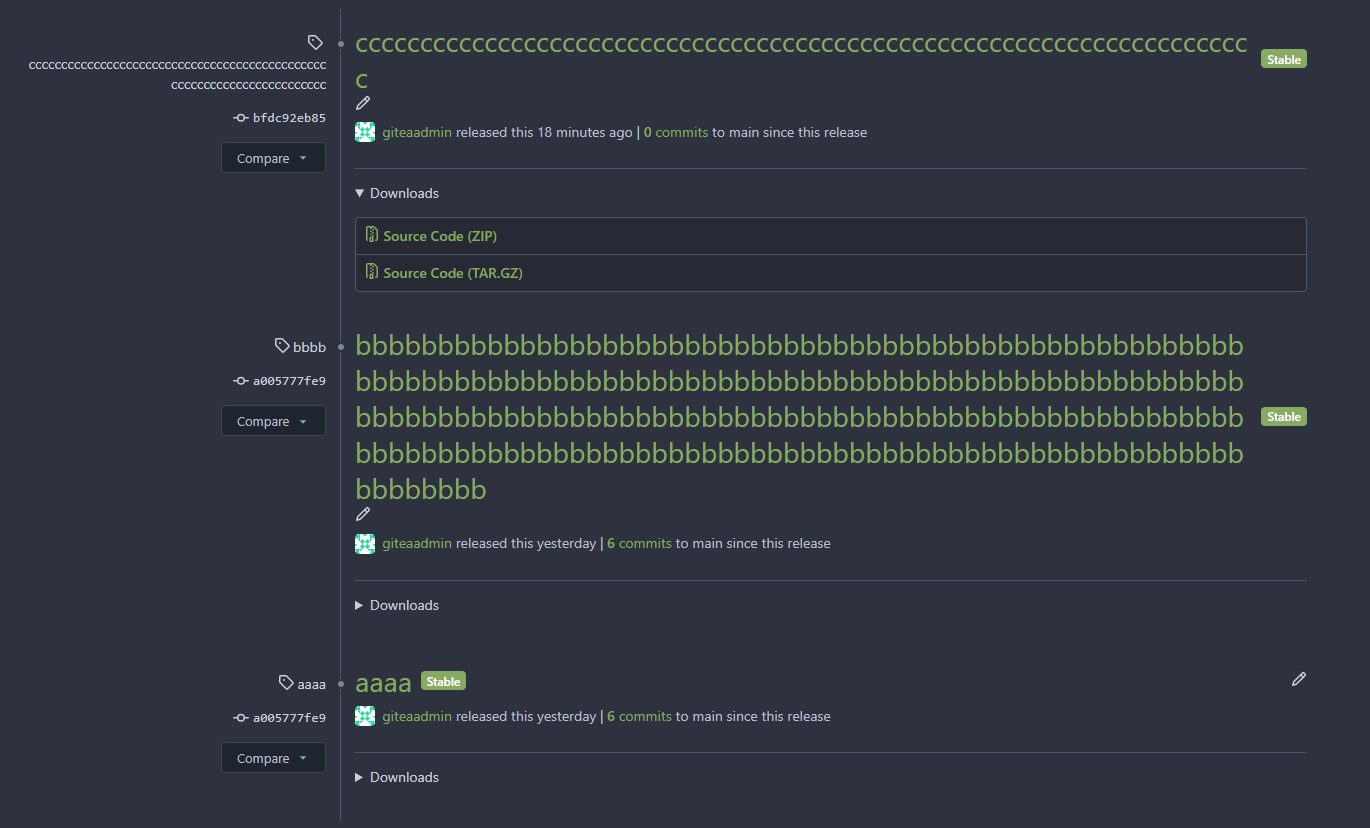Open the Compare dropdown for commit bfdc92eb85
Image resolution: width=1370 pixels, height=828 pixels.
coord(273,158)
